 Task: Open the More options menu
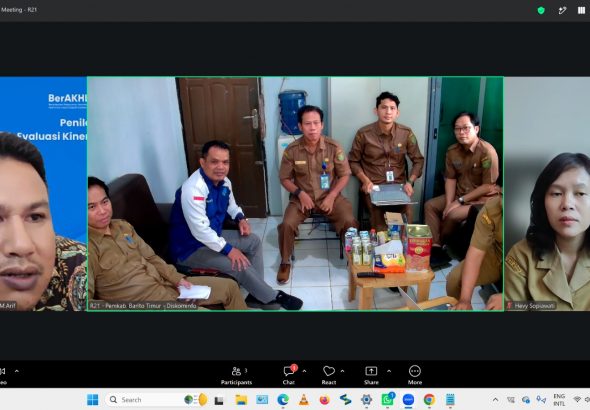point(415,375)
